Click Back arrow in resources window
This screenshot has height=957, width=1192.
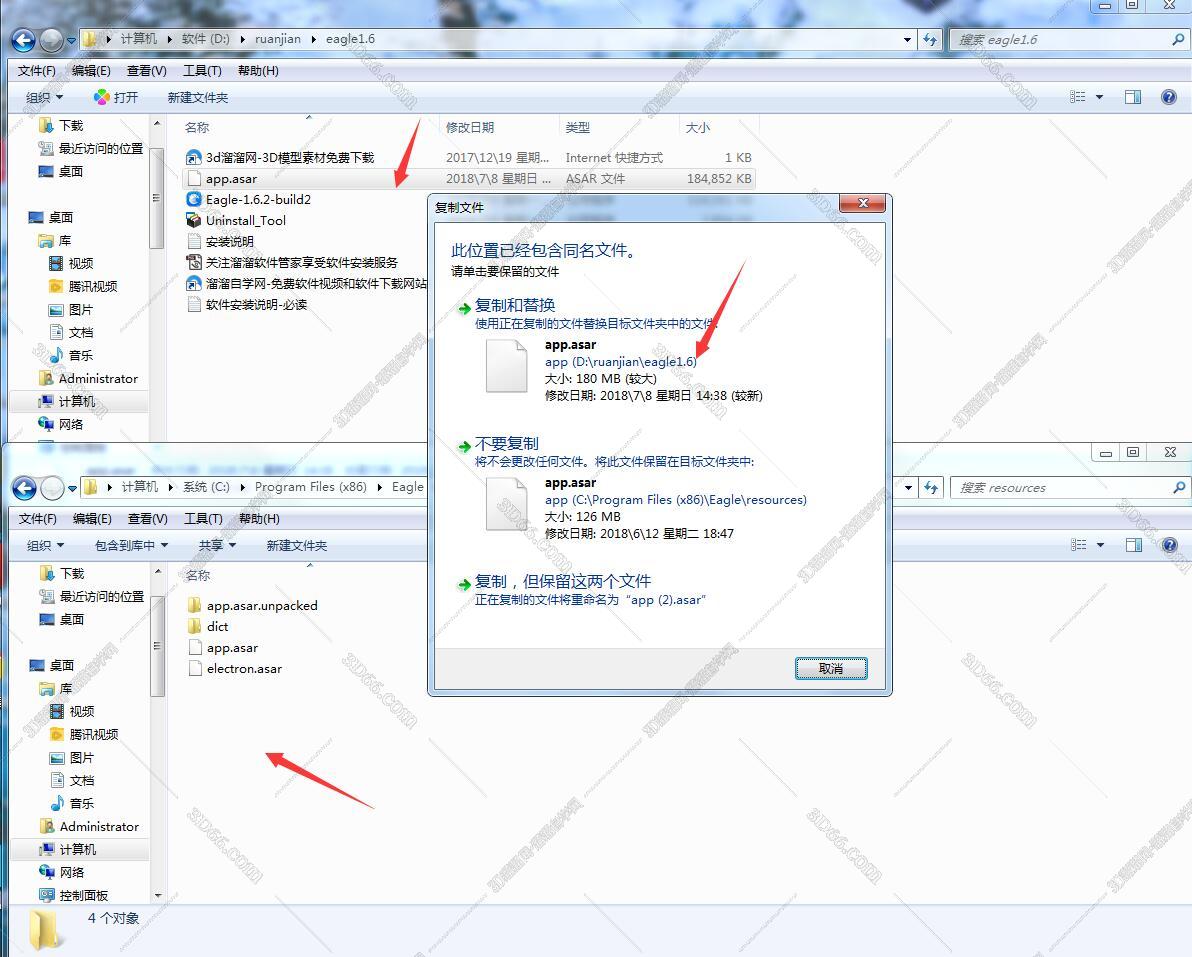point(24,488)
